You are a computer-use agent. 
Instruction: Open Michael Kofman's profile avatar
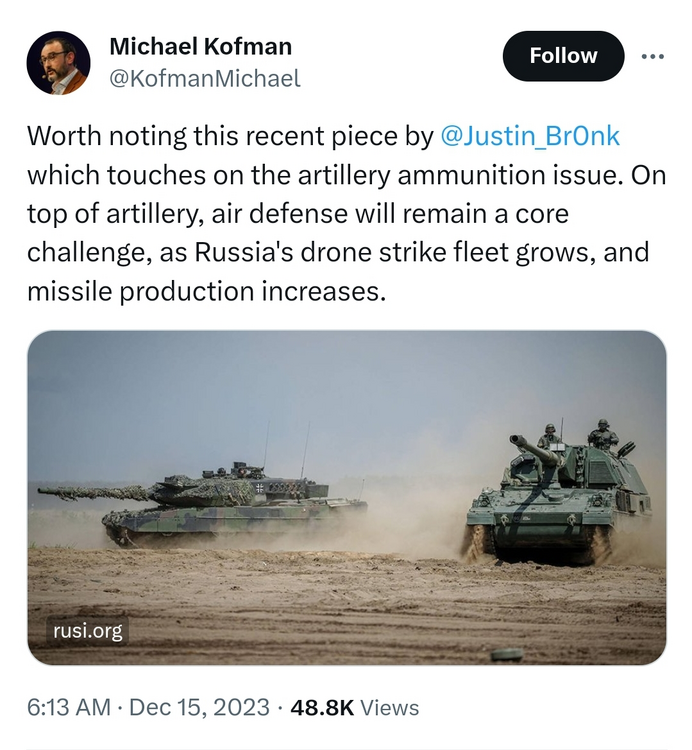pos(58,63)
